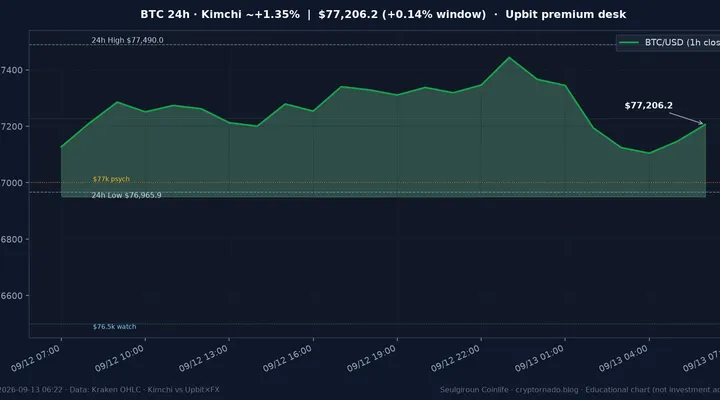Click the 7400 y-axis tick label
Screen dimensions: 720x400
pos(11,70)
